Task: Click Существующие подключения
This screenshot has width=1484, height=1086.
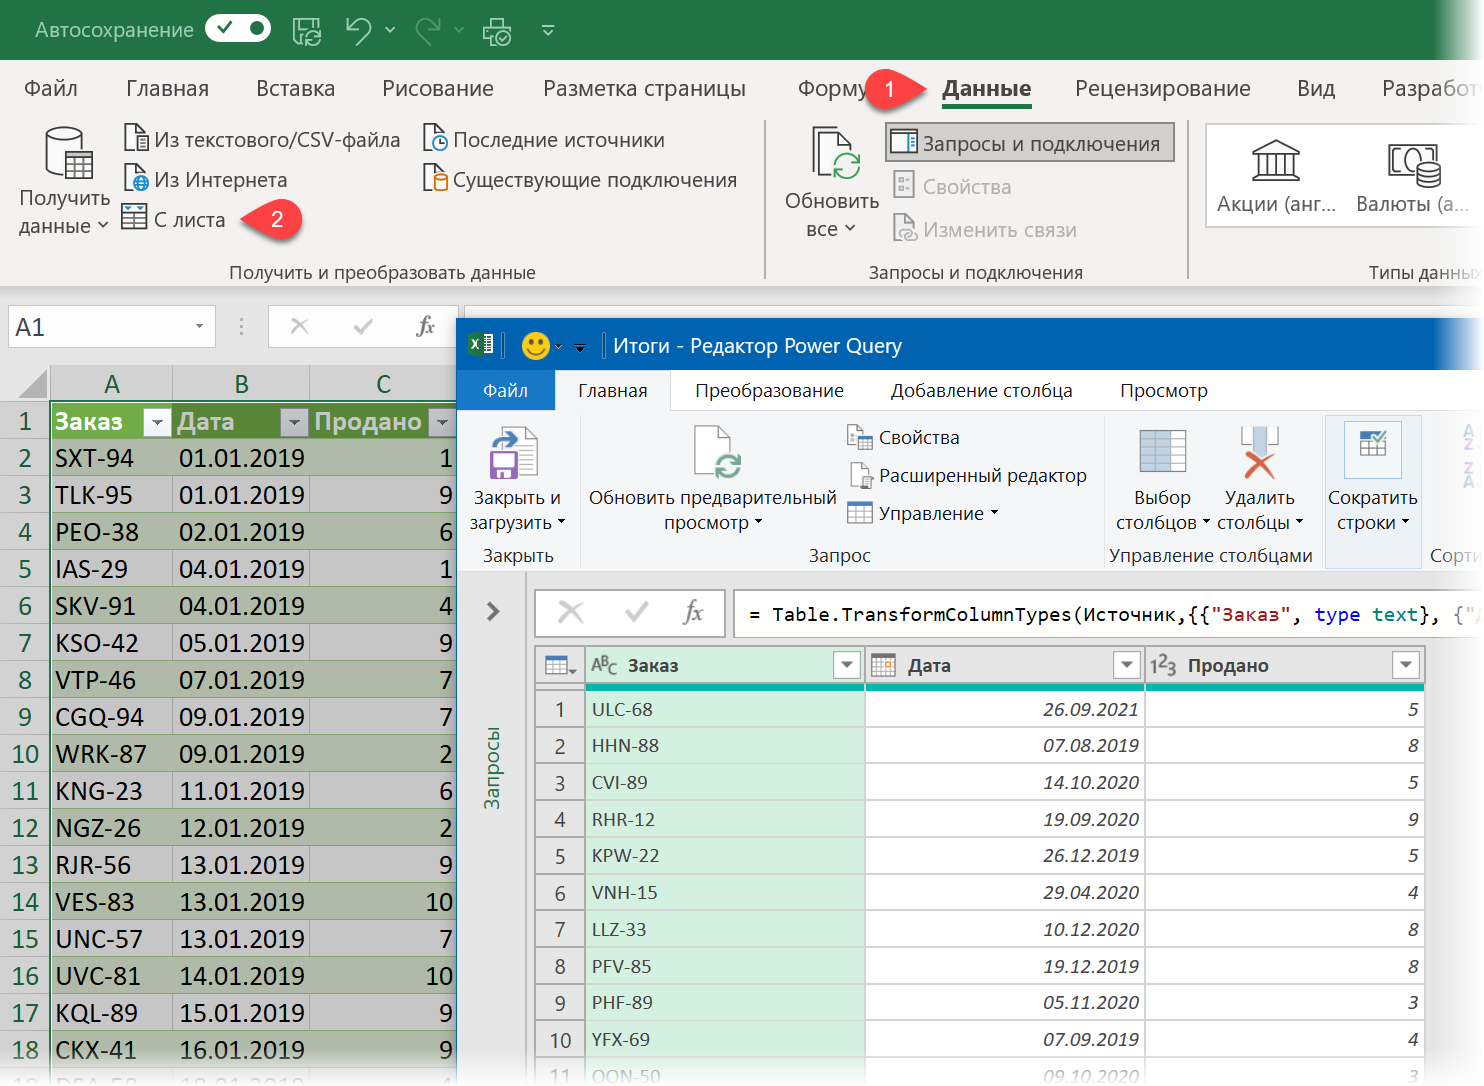Action: (x=580, y=179)
